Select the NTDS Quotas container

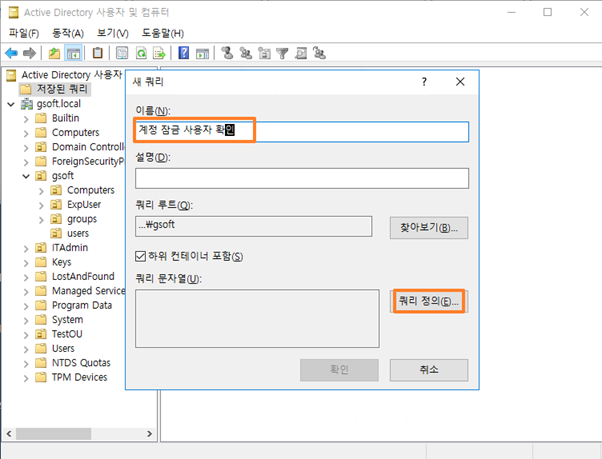tap(73, 363)
